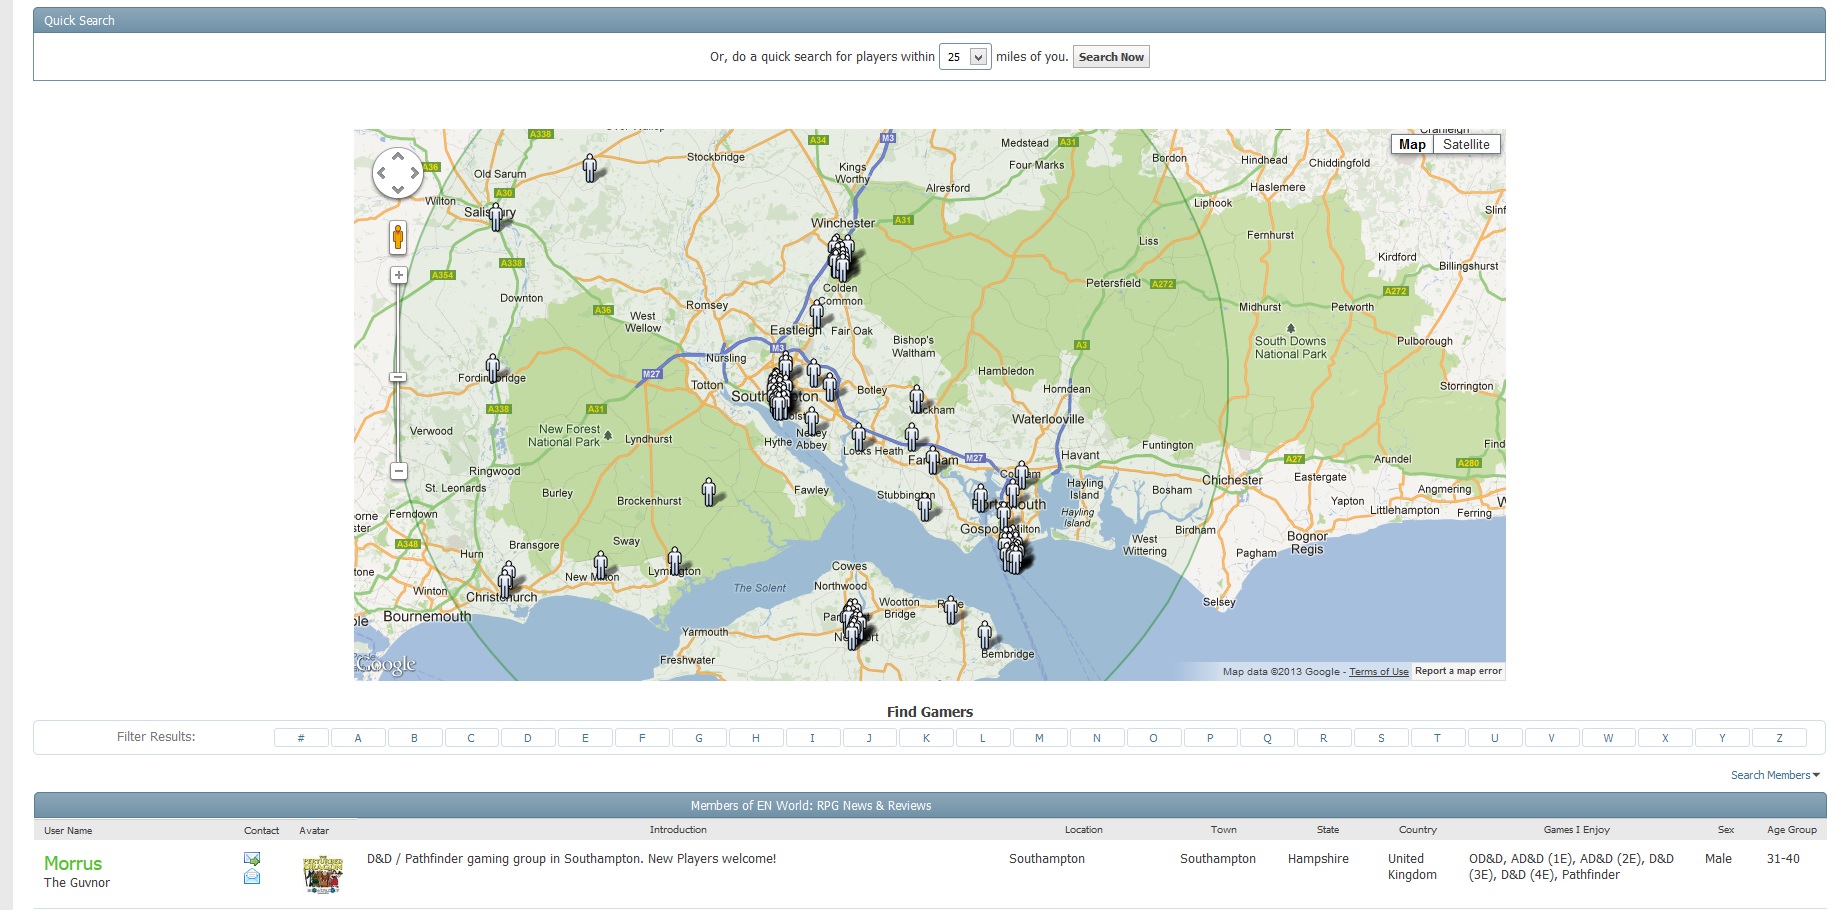Click the User Name column header
1843x910 pixels.
point(68,831)
